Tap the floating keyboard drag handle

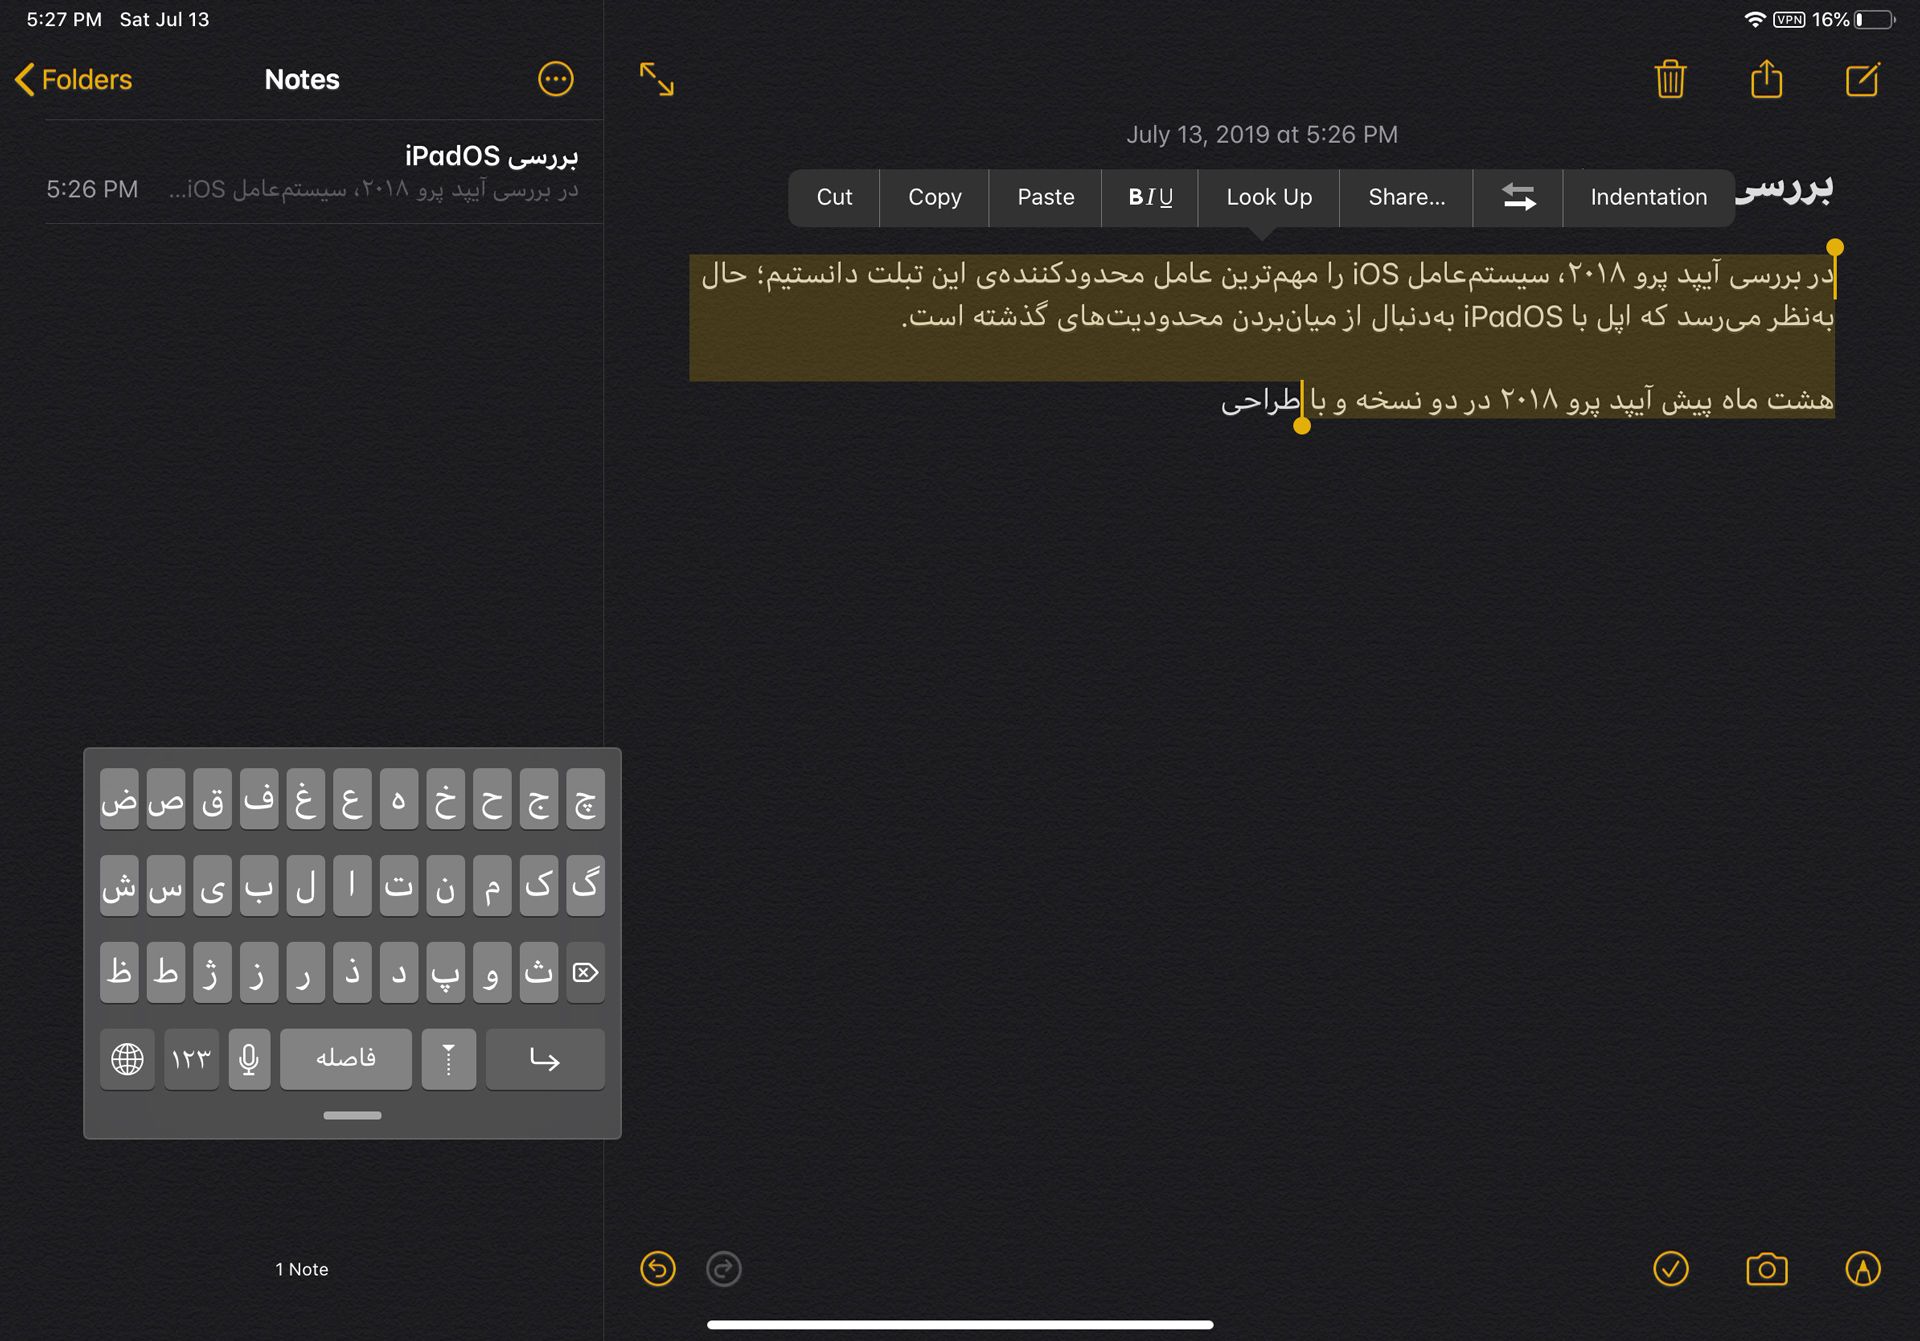point(352,1115)
